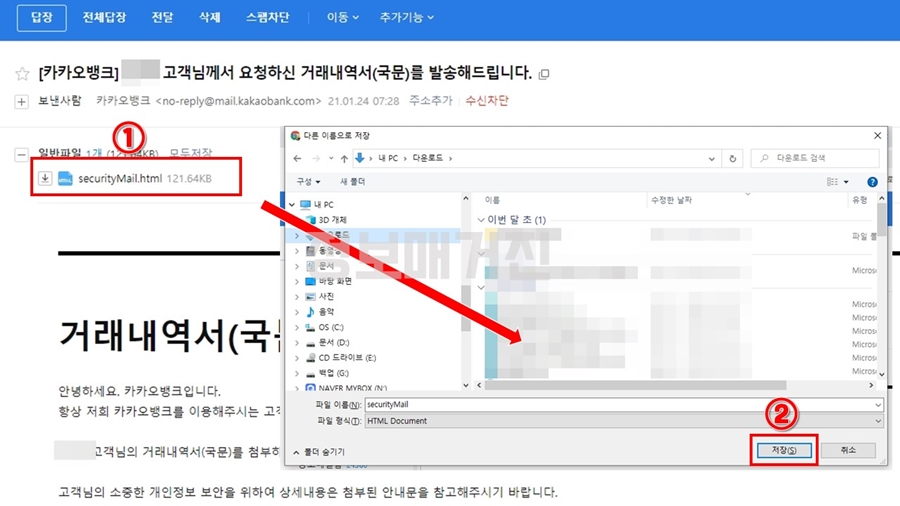900x506 pixels.
Task: Click 주소추가 add address link
Action: (x=430, y=101)
